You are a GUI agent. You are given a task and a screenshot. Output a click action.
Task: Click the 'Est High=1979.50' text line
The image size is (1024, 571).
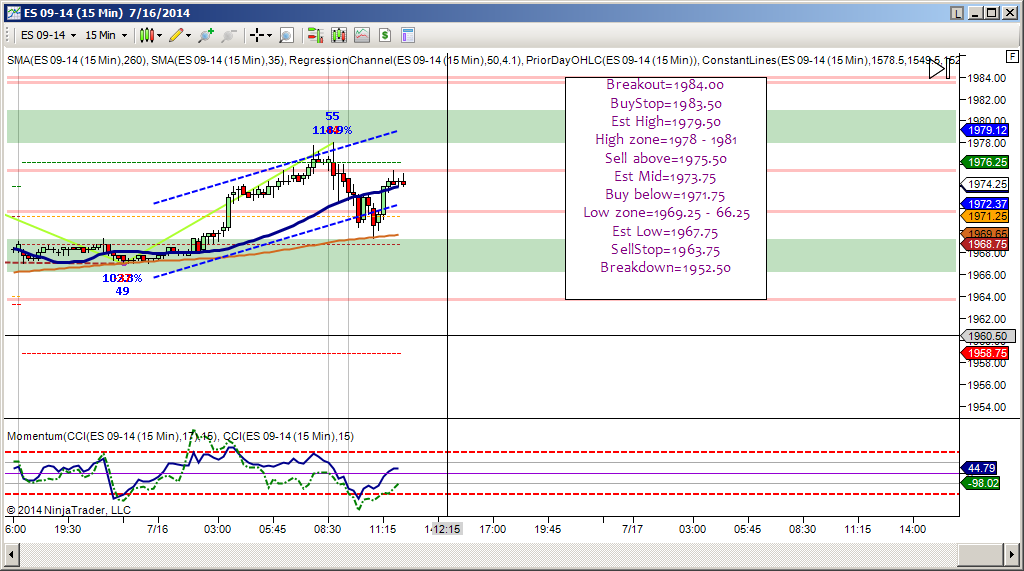click(665, 122)
